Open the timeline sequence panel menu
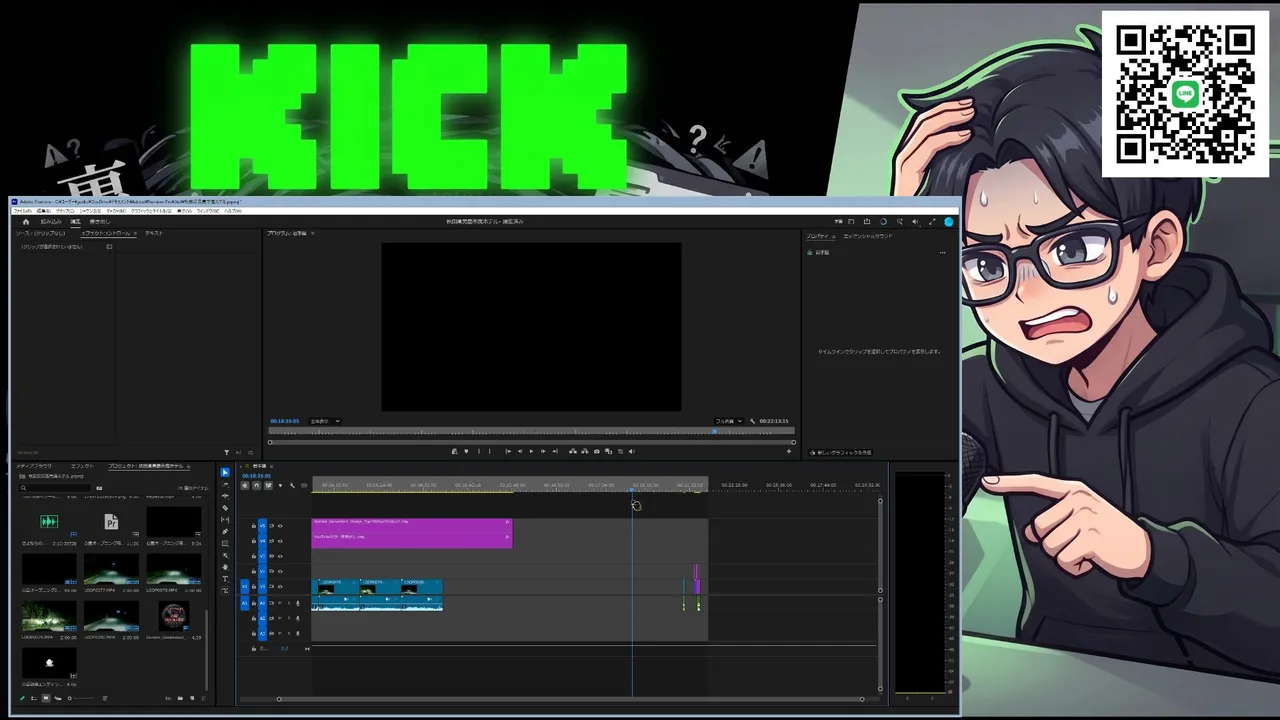 coord(273,466)
